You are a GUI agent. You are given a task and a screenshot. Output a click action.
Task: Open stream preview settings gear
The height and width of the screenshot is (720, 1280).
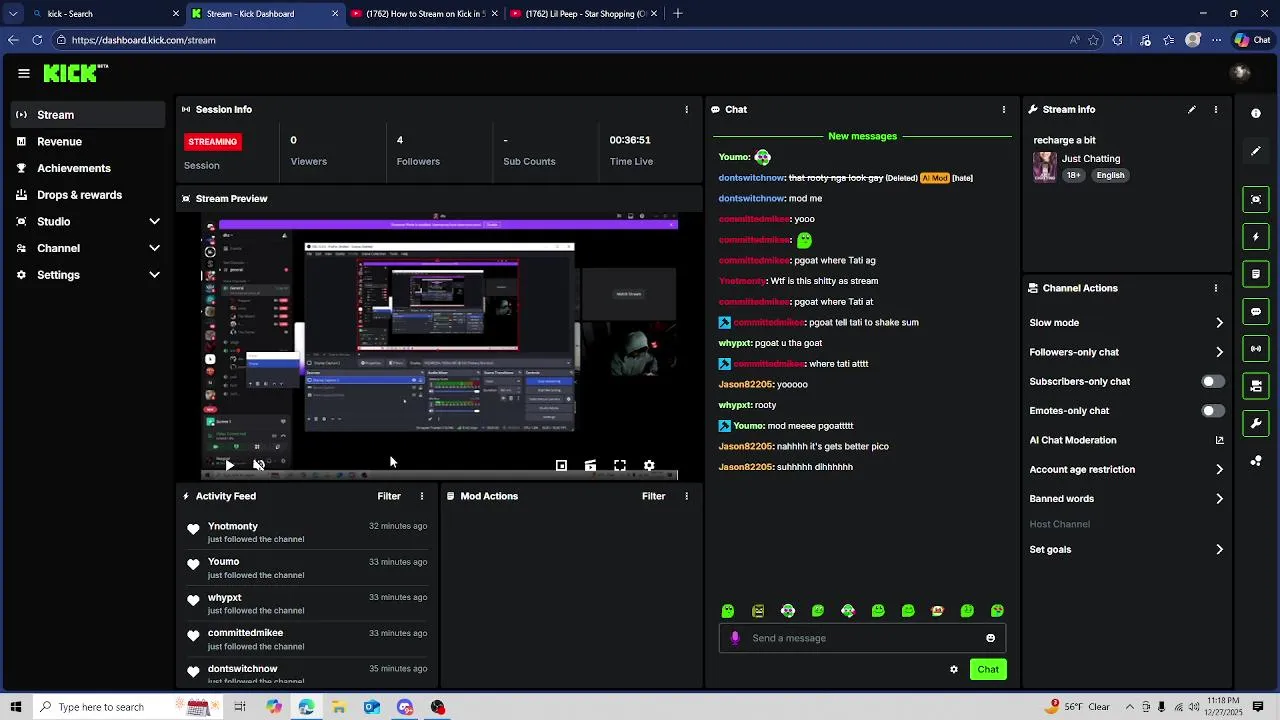coord(649,465)
